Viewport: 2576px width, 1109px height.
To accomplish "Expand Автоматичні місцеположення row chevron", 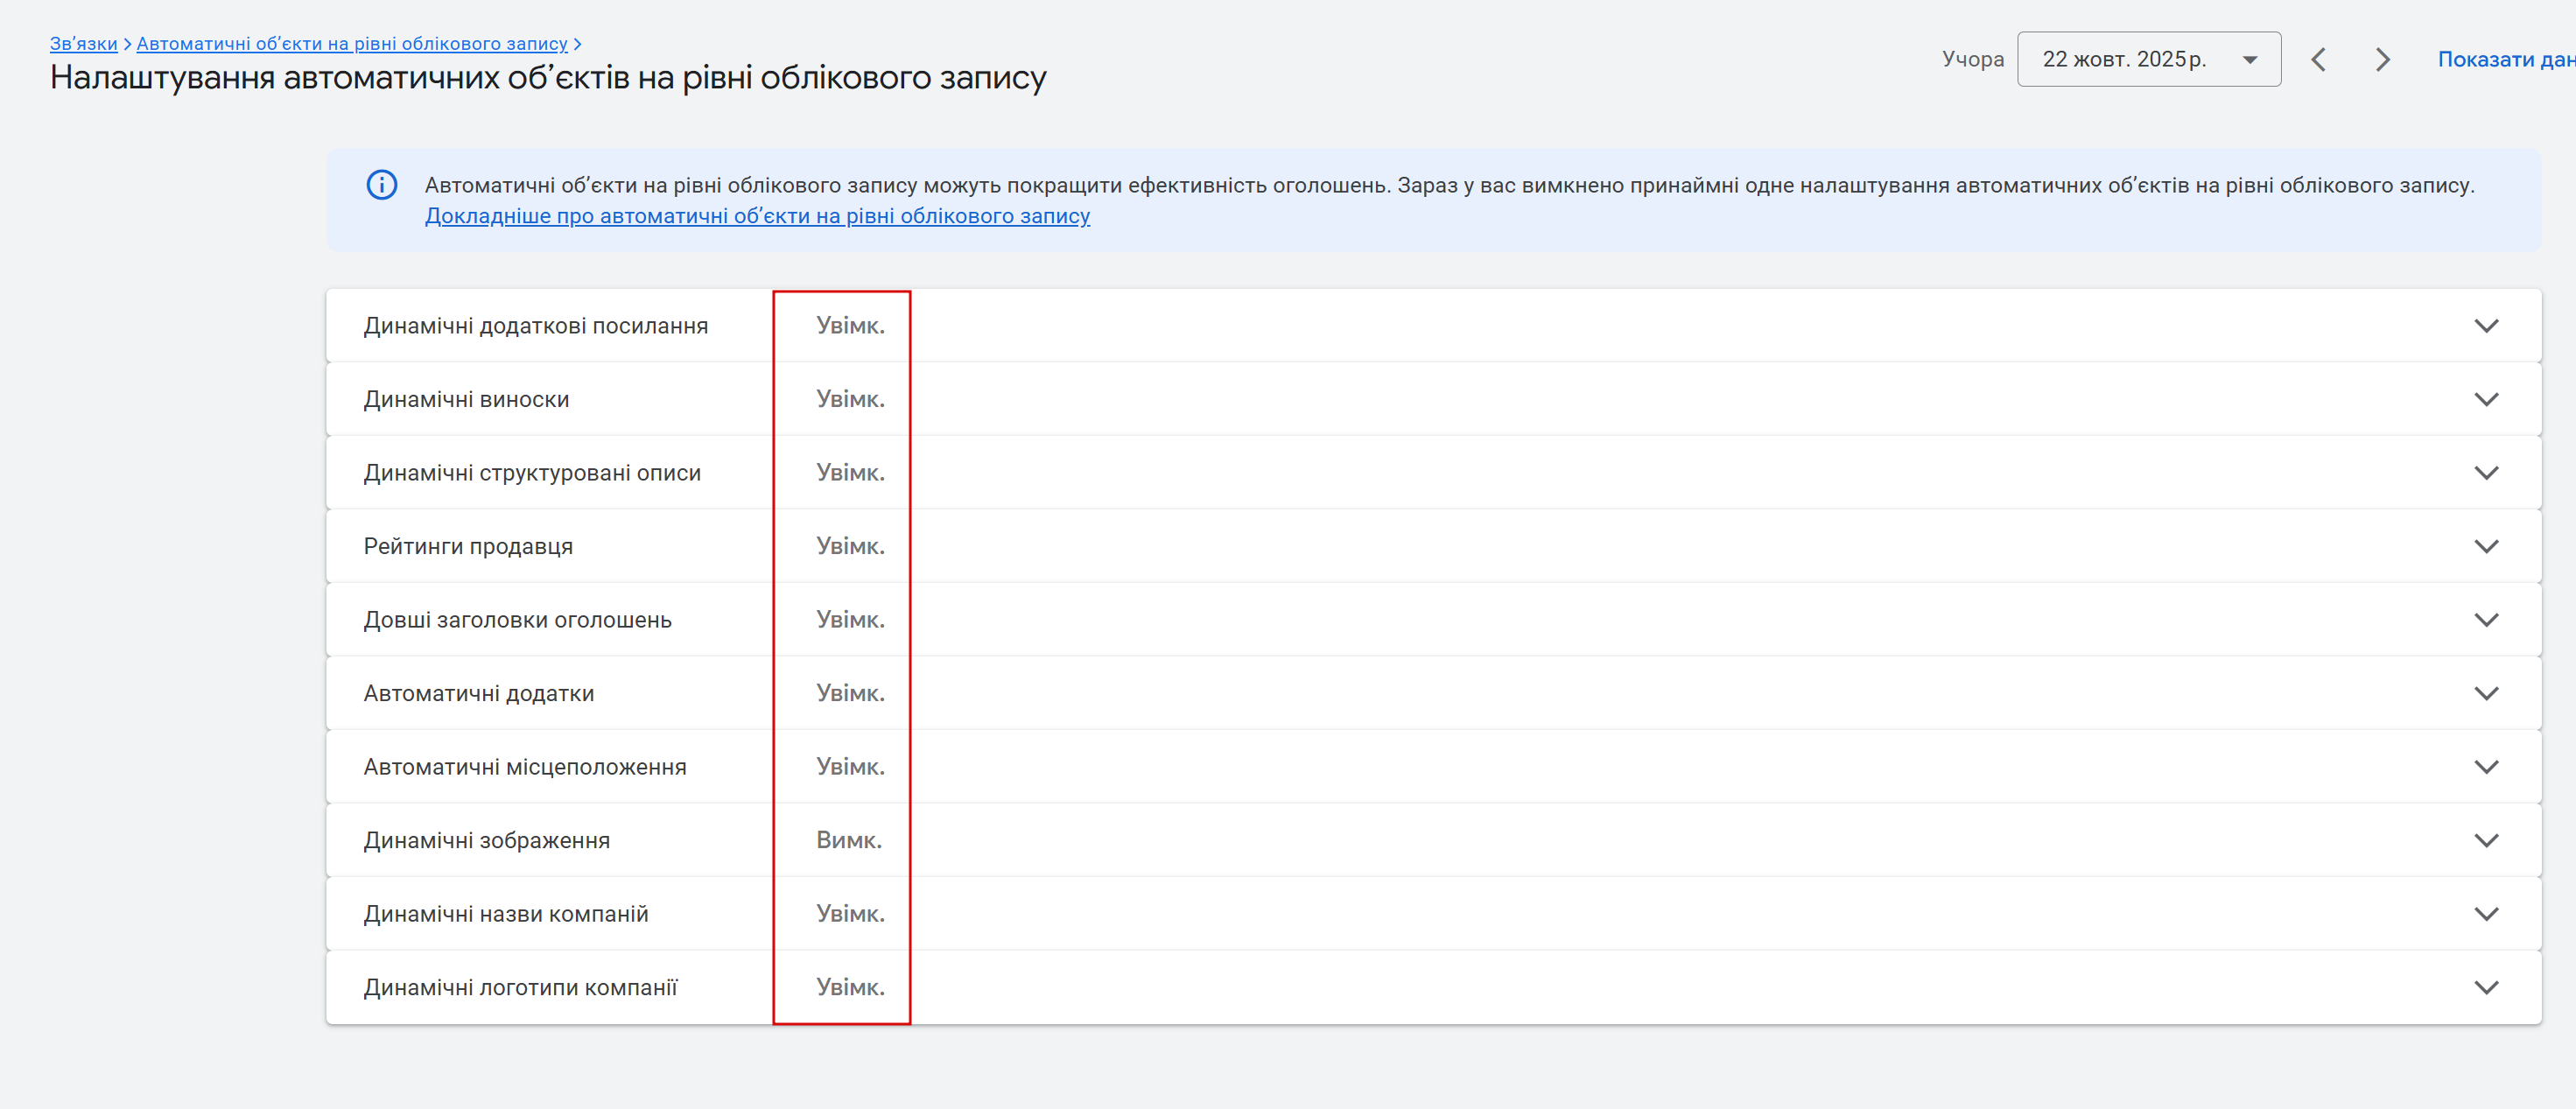I will click(x=2485, y=767).
